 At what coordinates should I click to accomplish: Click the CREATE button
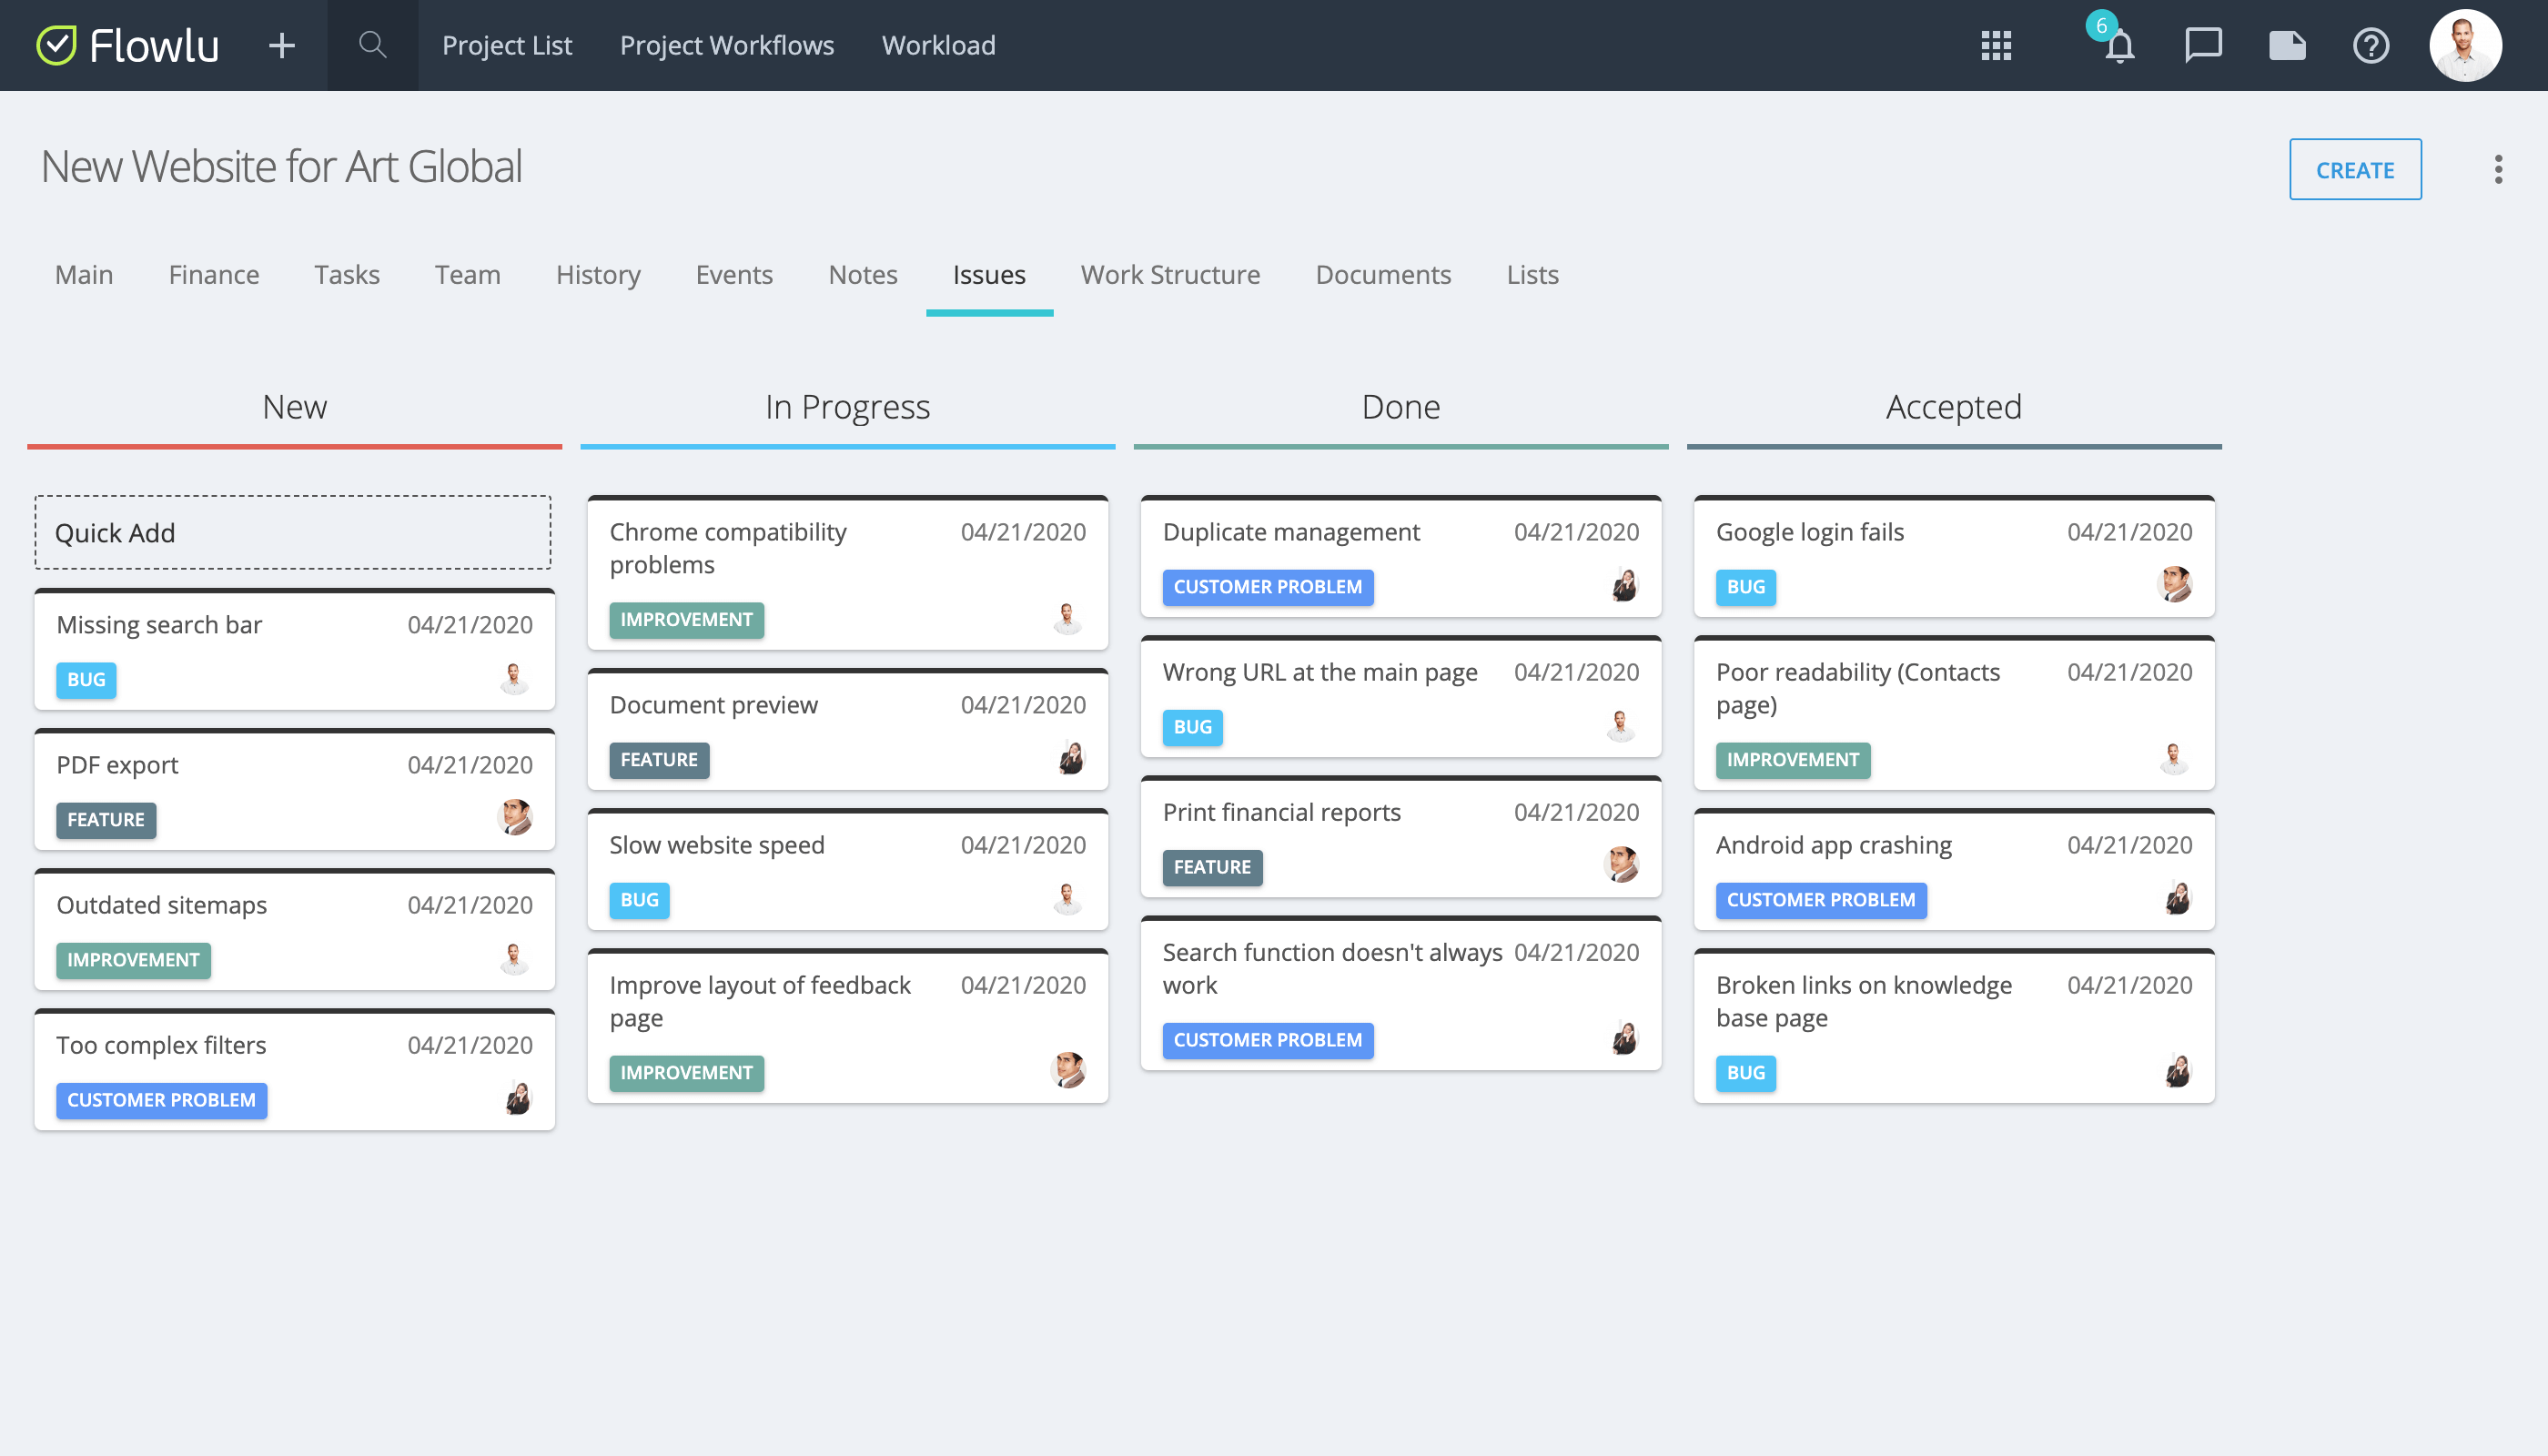coord(2355,169)
